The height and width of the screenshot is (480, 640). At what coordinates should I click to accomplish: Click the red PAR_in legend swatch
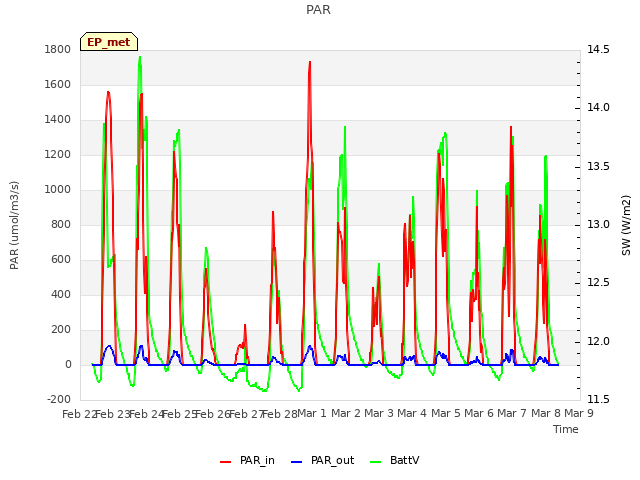pos(225,462)
